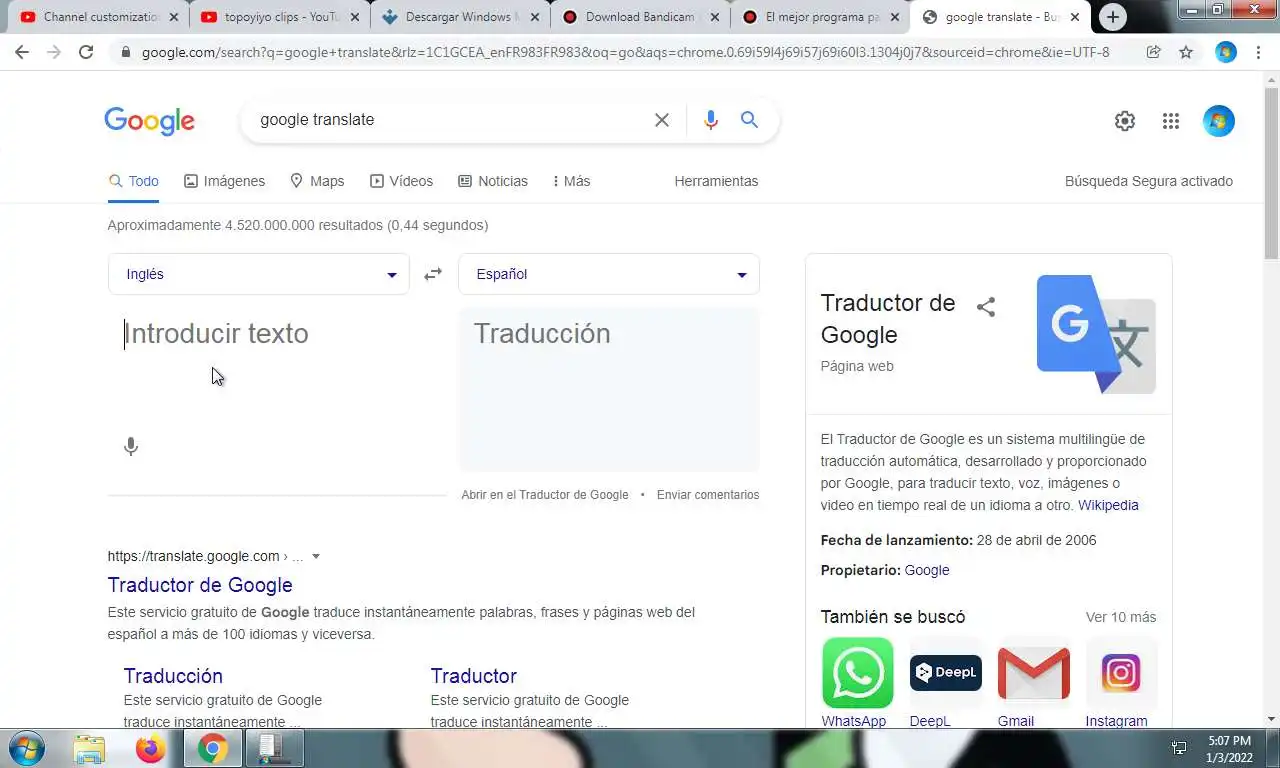Screen dimensions: 1280x768
Task: Click the Chrome address bar URL
Action: click(x=625, y=52)
